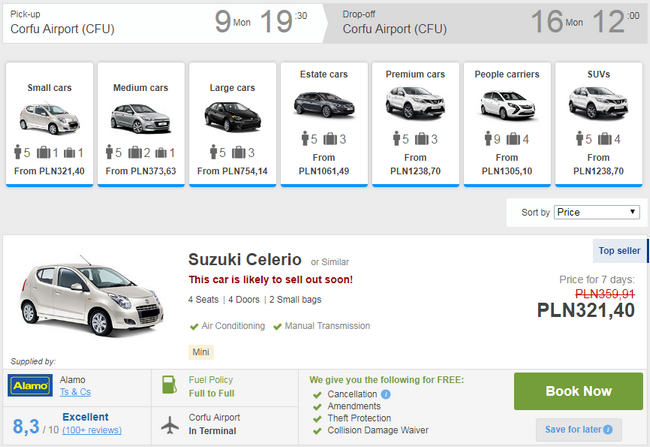Click the Save for later button
The image size is (650, 447).
(579, 430)
